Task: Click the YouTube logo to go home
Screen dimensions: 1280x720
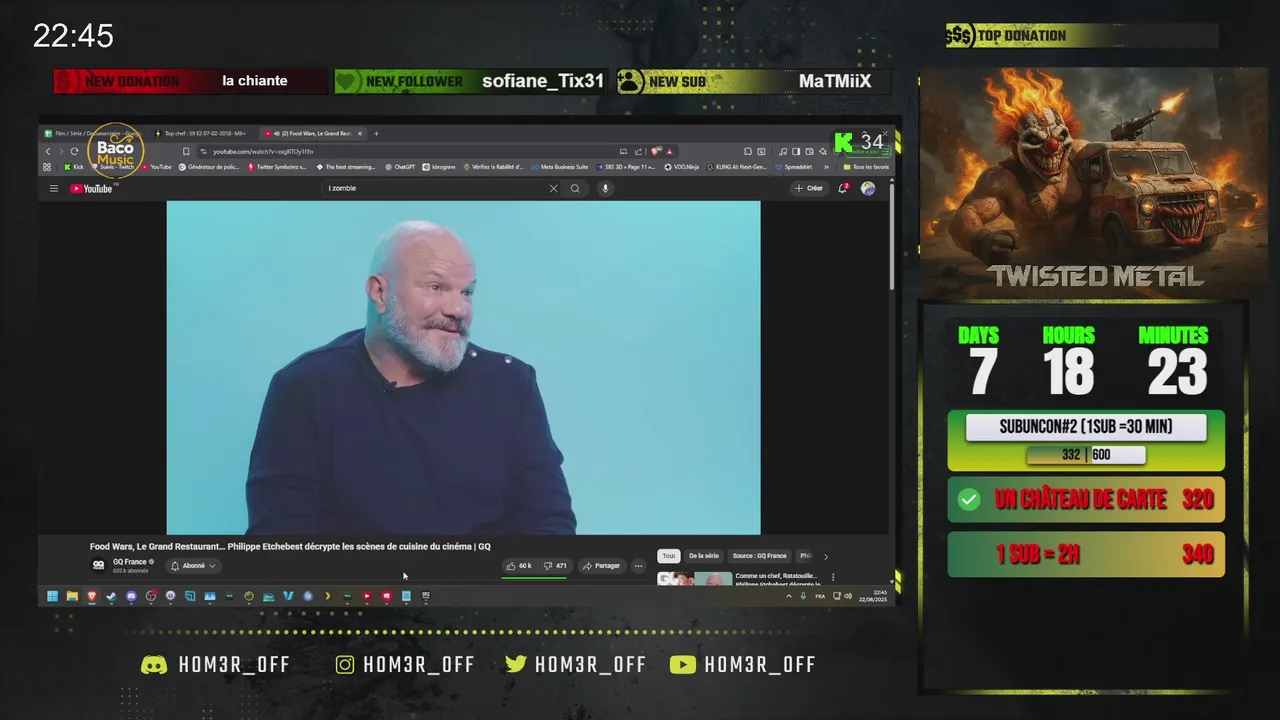Action: 93,188
